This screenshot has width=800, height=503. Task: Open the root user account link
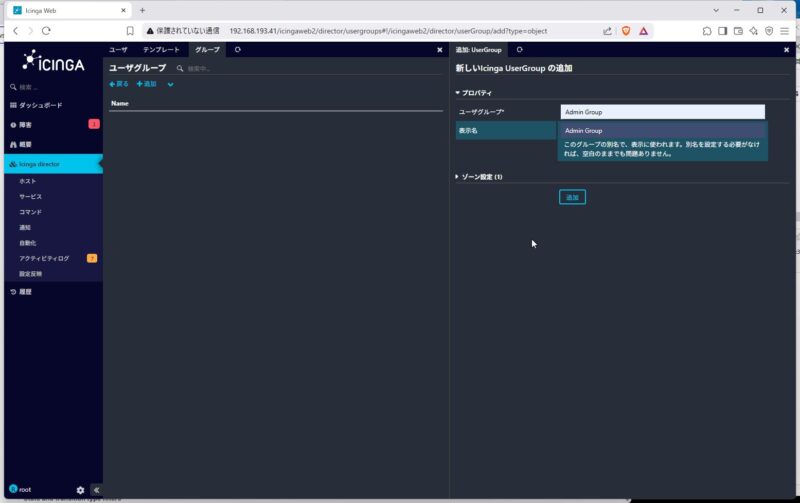coord(20,489)
